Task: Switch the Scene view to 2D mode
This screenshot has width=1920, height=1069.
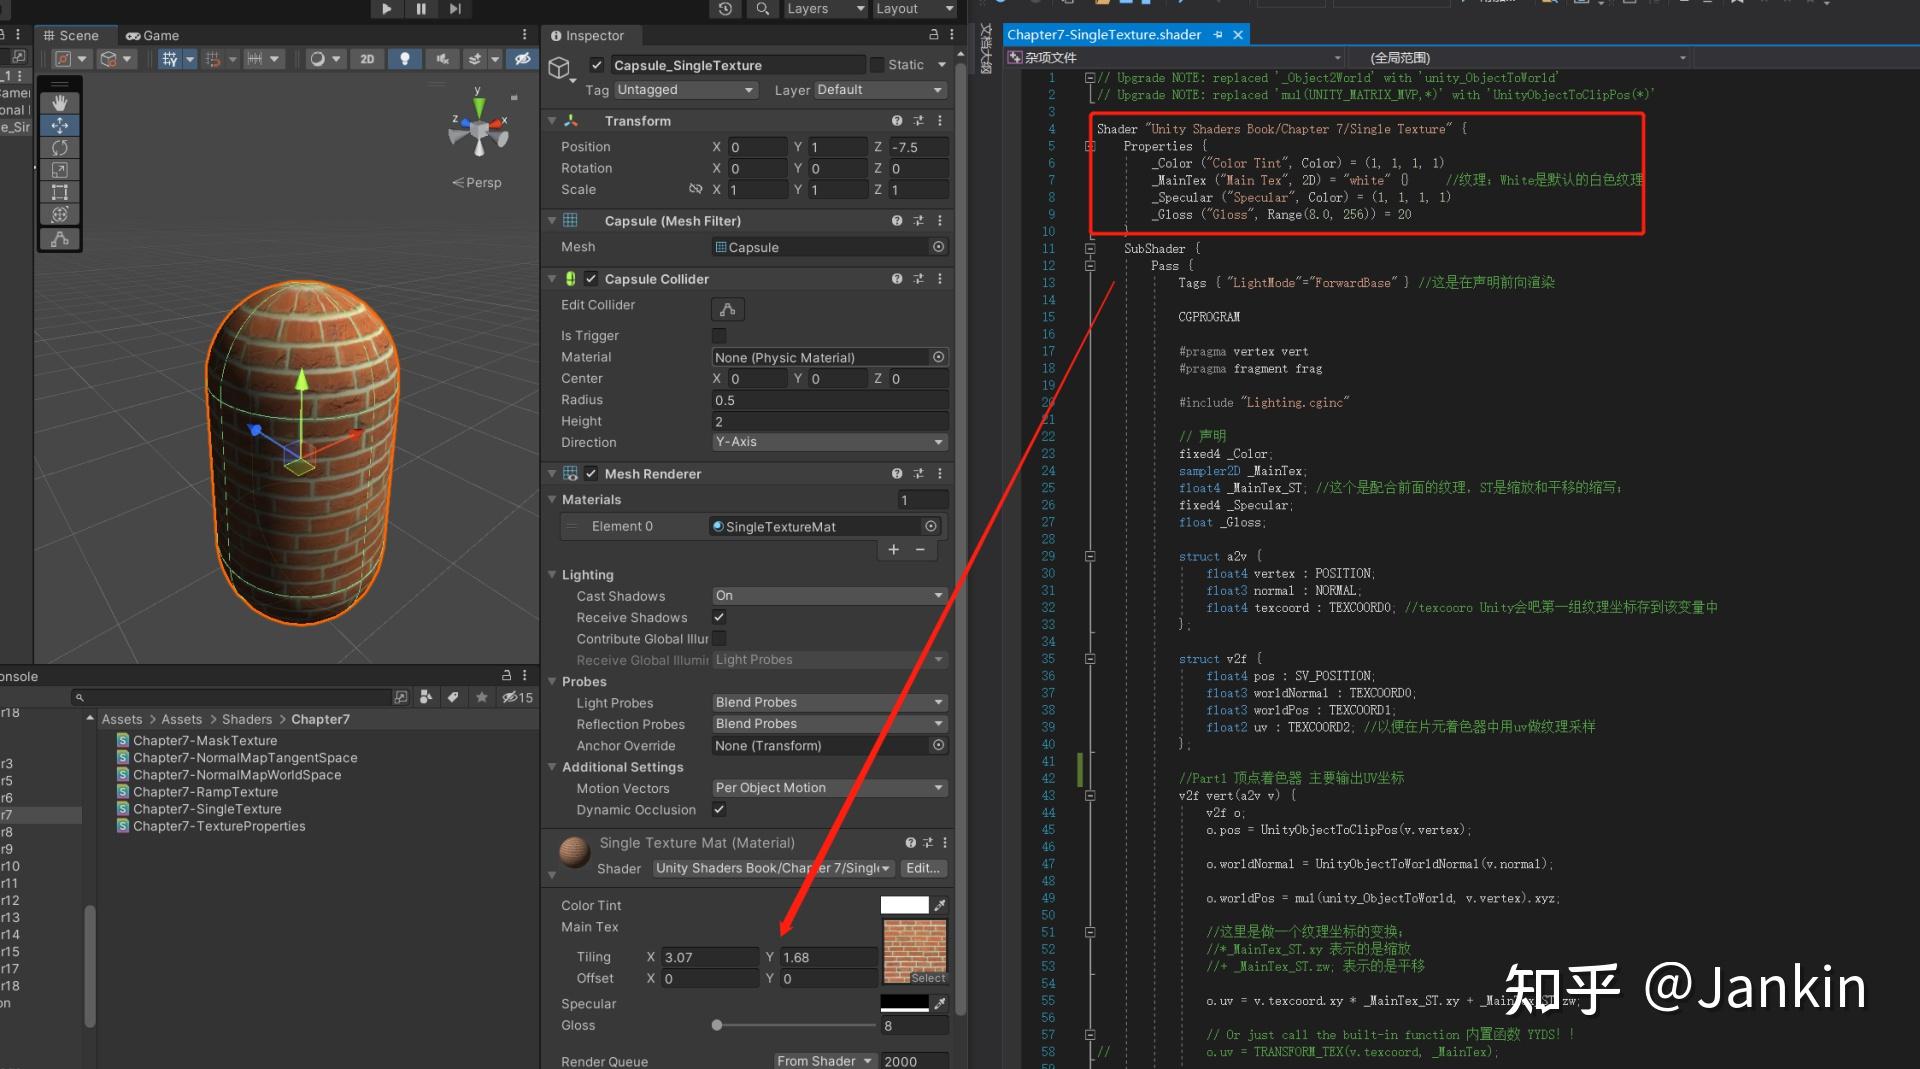Action: (367, 59)
